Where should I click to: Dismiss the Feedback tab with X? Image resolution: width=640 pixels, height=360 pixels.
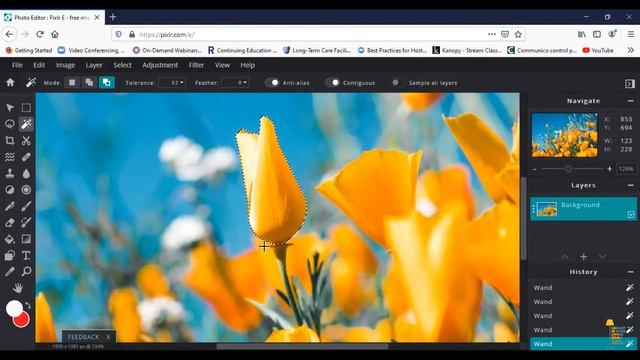[x=108, y=337]
